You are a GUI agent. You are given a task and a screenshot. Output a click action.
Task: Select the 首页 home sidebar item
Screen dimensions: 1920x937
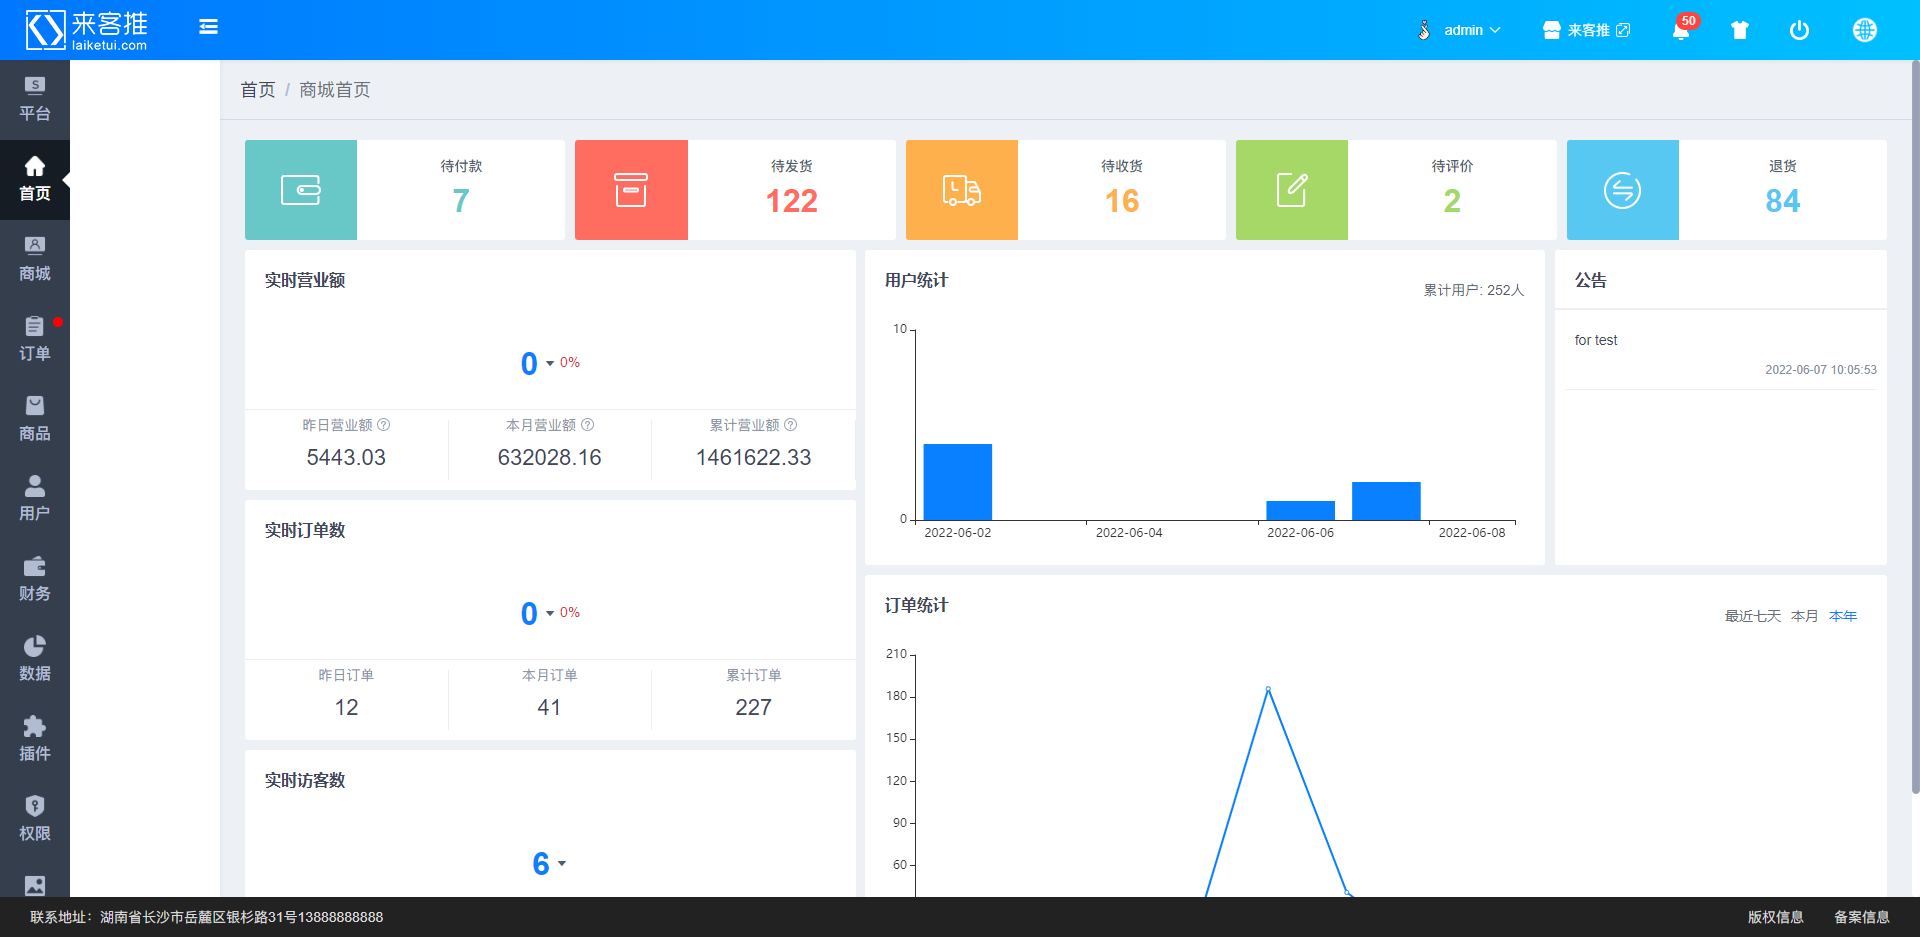tap(35, 180)
